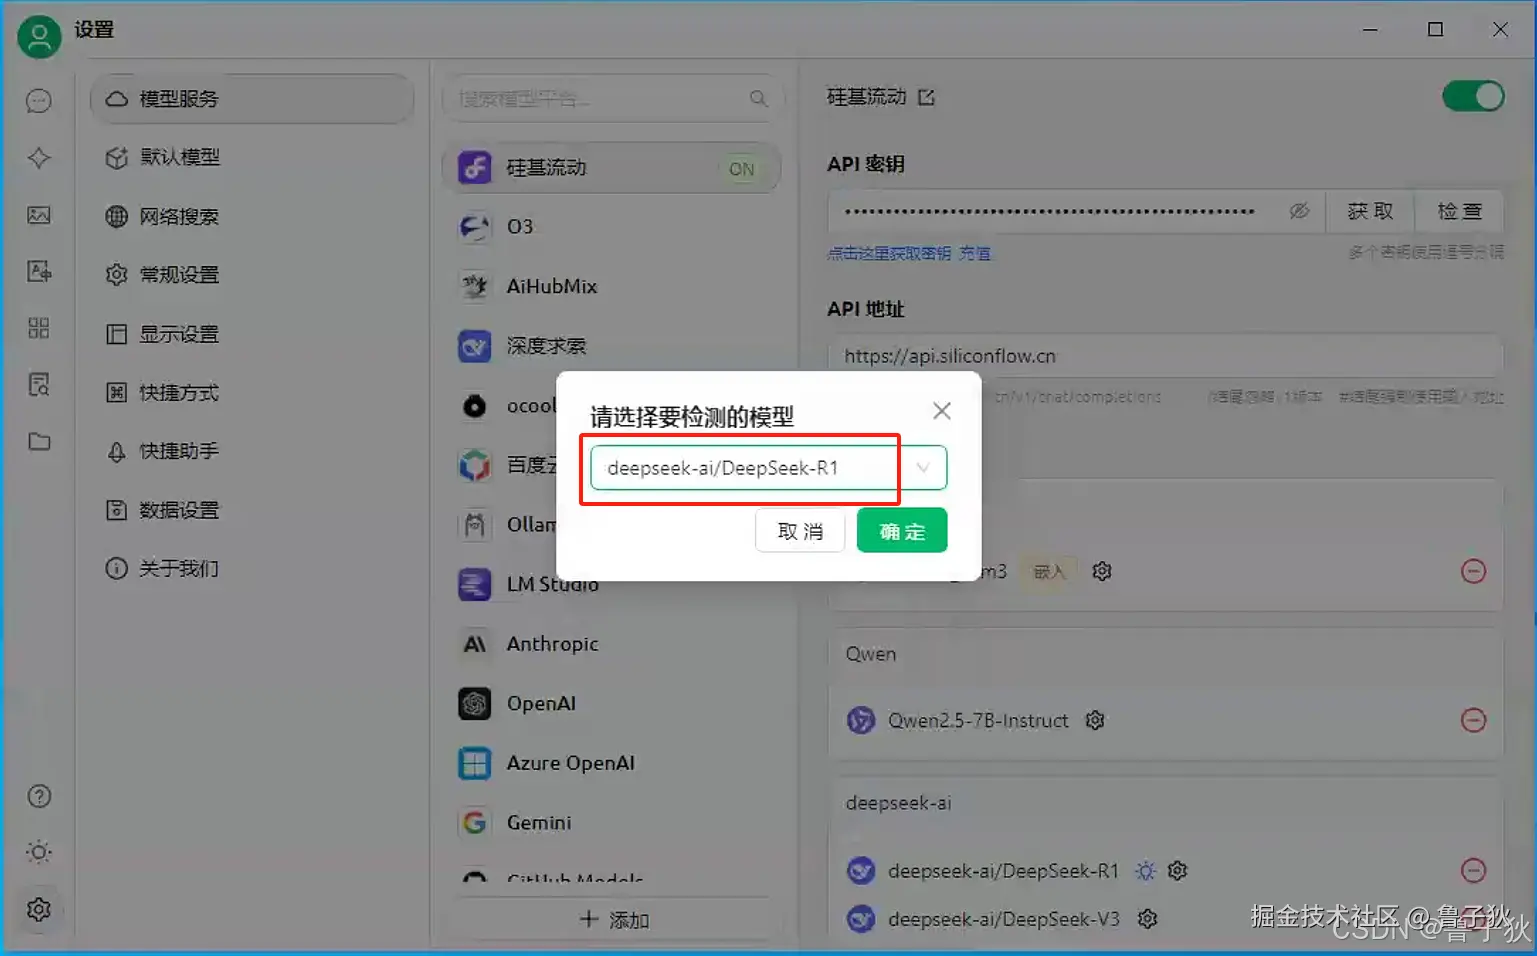This screenshot has width=1537, height=956.
Task: Switch to the 默认模型 settings section
Action: pyautogui.click(x=178, y=157)
